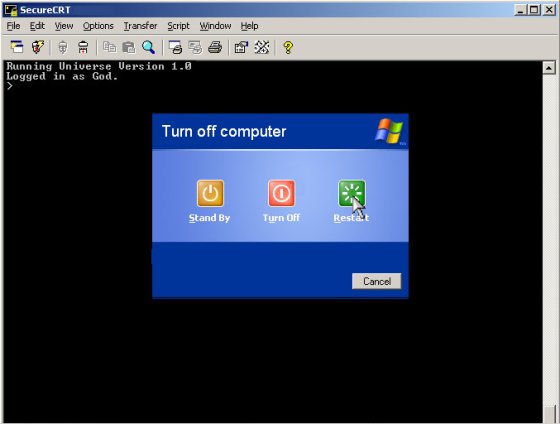Open the Script menu

pyautogui.click(x=179, y=26)
